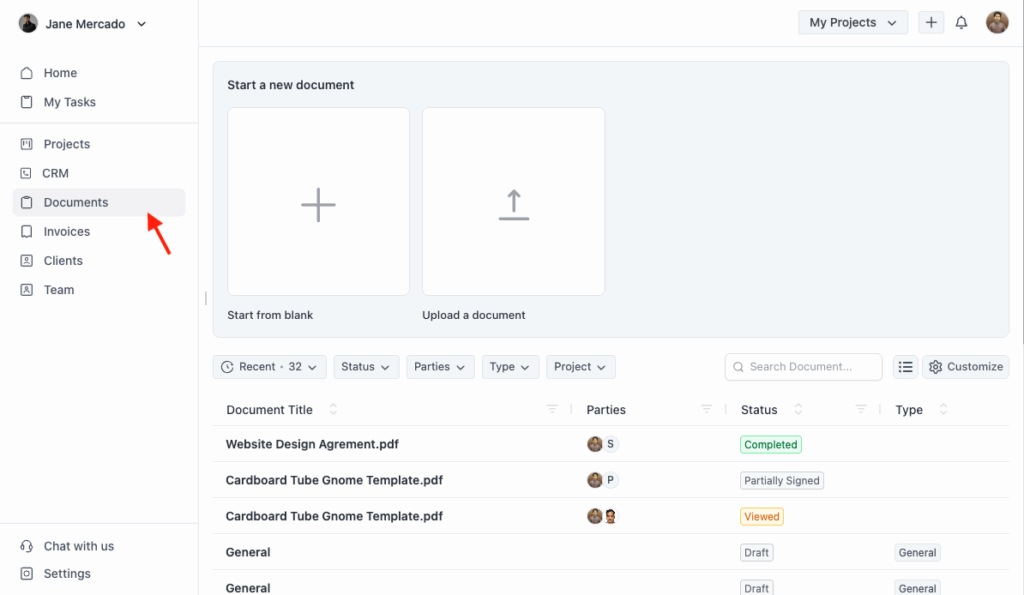Open the Type filter dropdown
The height and width of the screenshot is (595, 1024).
click(x=510, y=367)
